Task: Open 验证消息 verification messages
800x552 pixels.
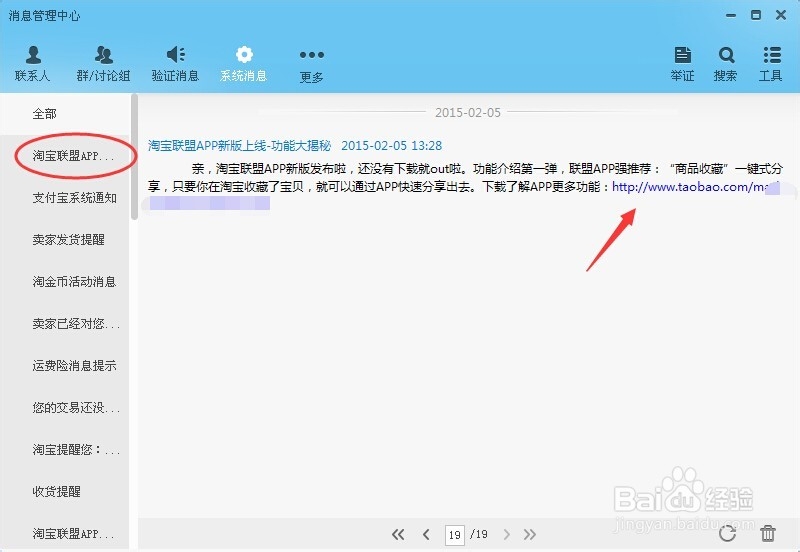Action: point(175,64)
